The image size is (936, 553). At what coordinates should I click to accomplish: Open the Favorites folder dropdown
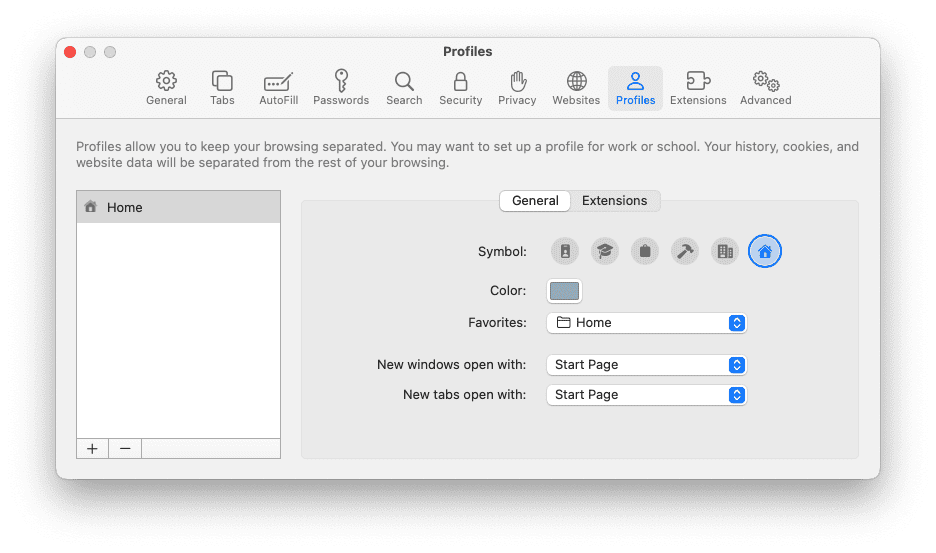click(x=646, y=323)
